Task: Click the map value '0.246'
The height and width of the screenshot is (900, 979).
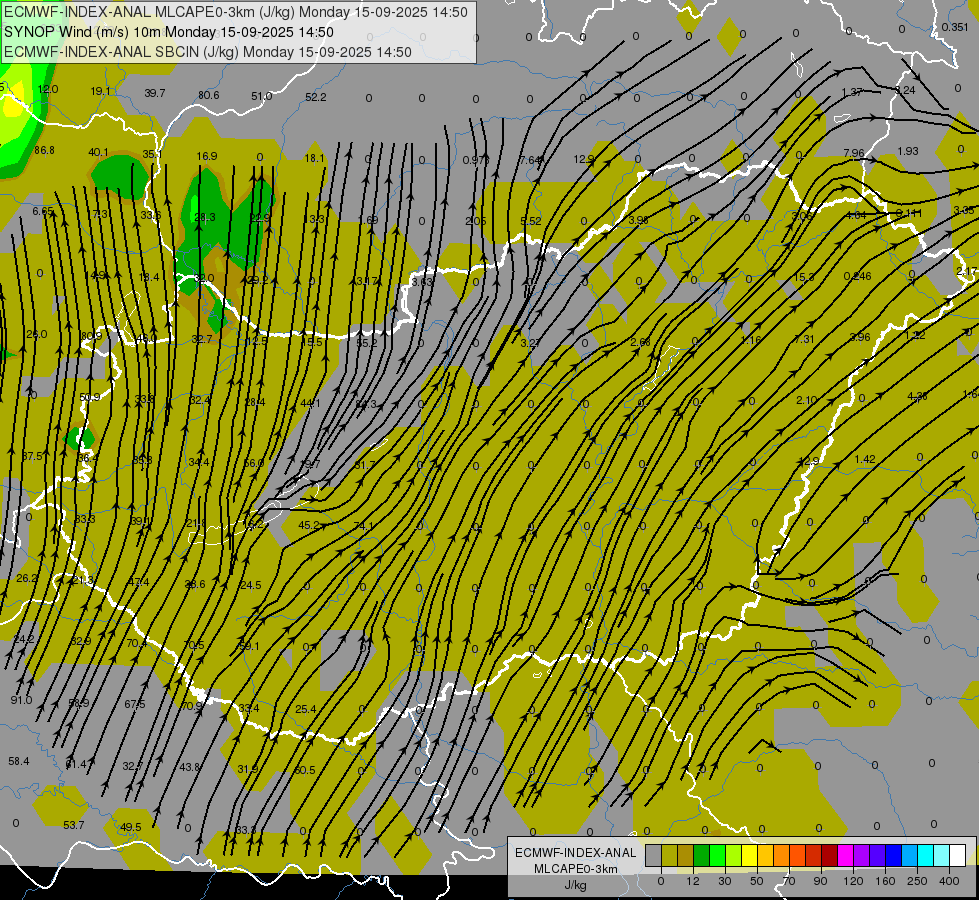Action: (x=857, y=276)
